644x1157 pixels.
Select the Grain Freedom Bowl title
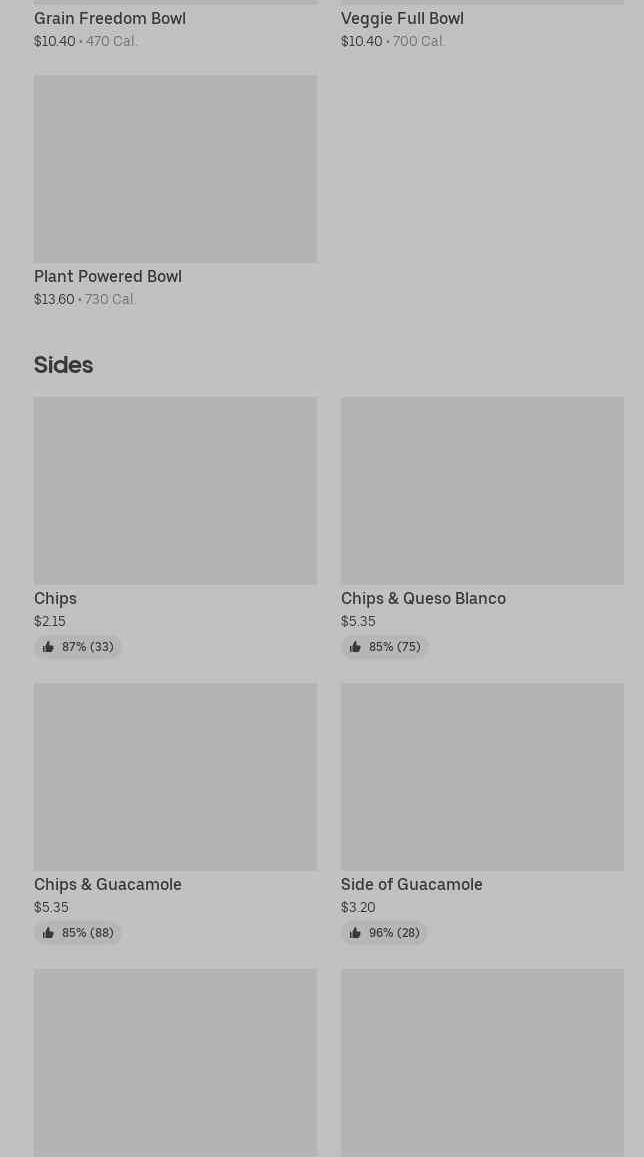(110, 18)
